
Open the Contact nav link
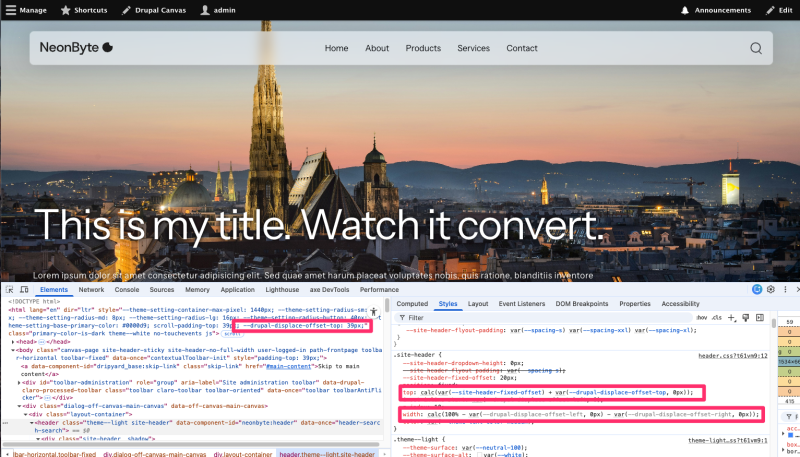coord(522,48)
